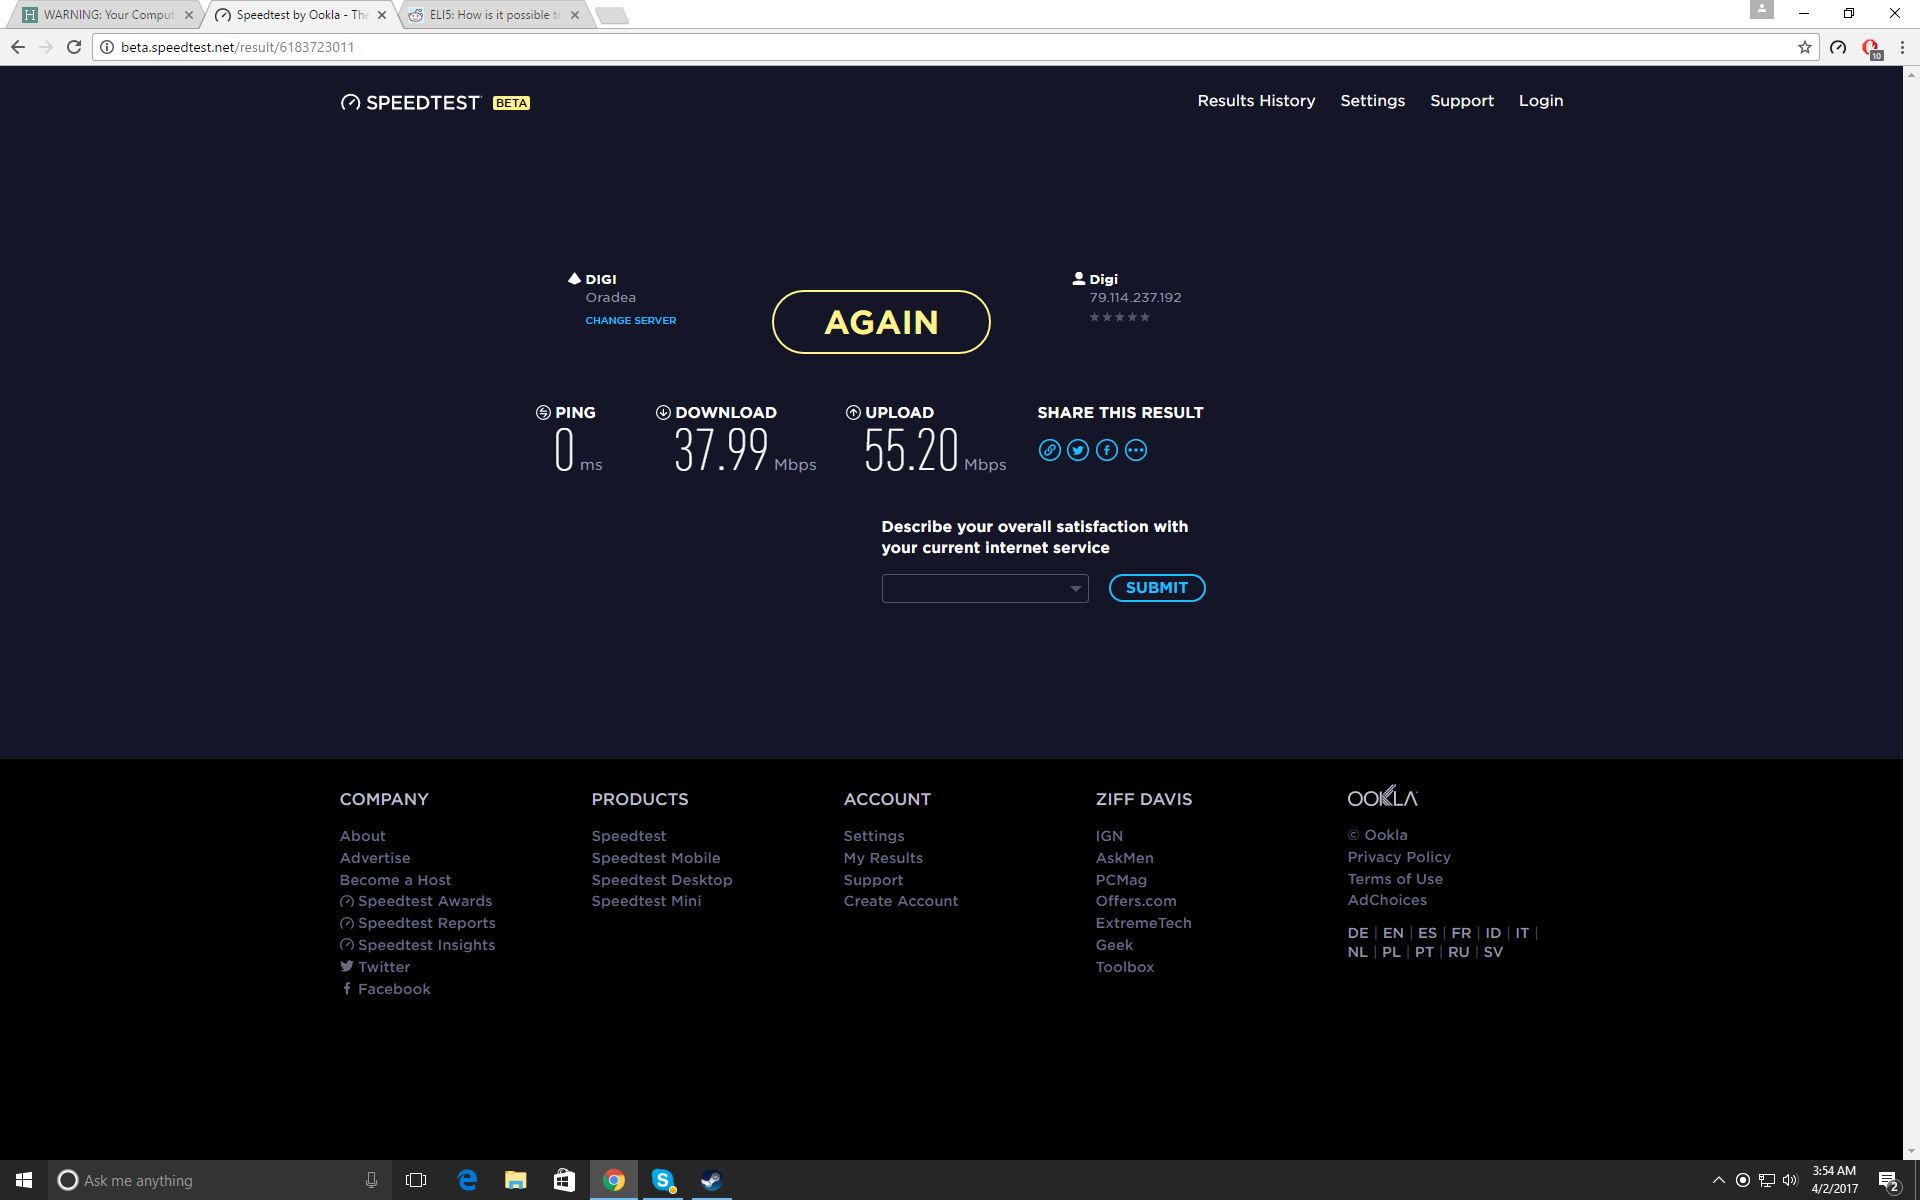Open Speedtest Mobile footer link
The width and height of the screenshot is (1920, 1200).
click(656, 858)
